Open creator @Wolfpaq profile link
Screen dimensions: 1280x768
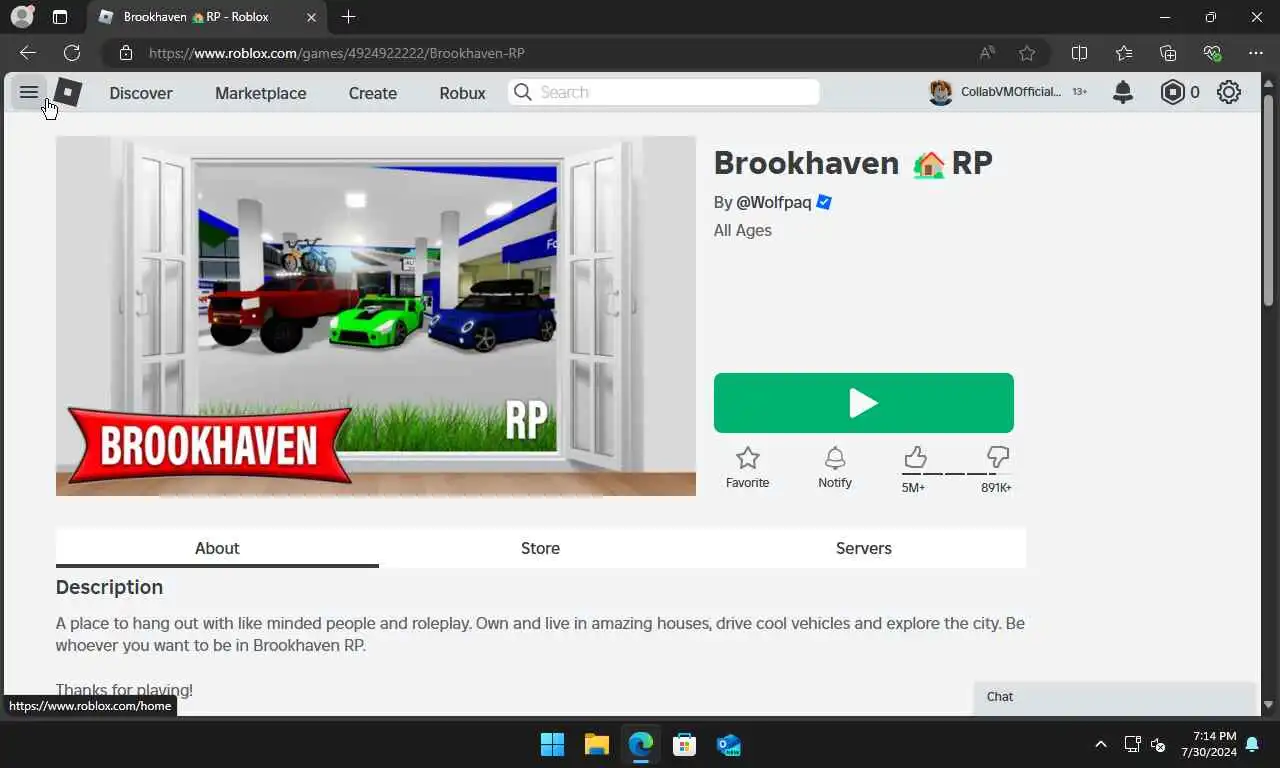coord(774,202)
